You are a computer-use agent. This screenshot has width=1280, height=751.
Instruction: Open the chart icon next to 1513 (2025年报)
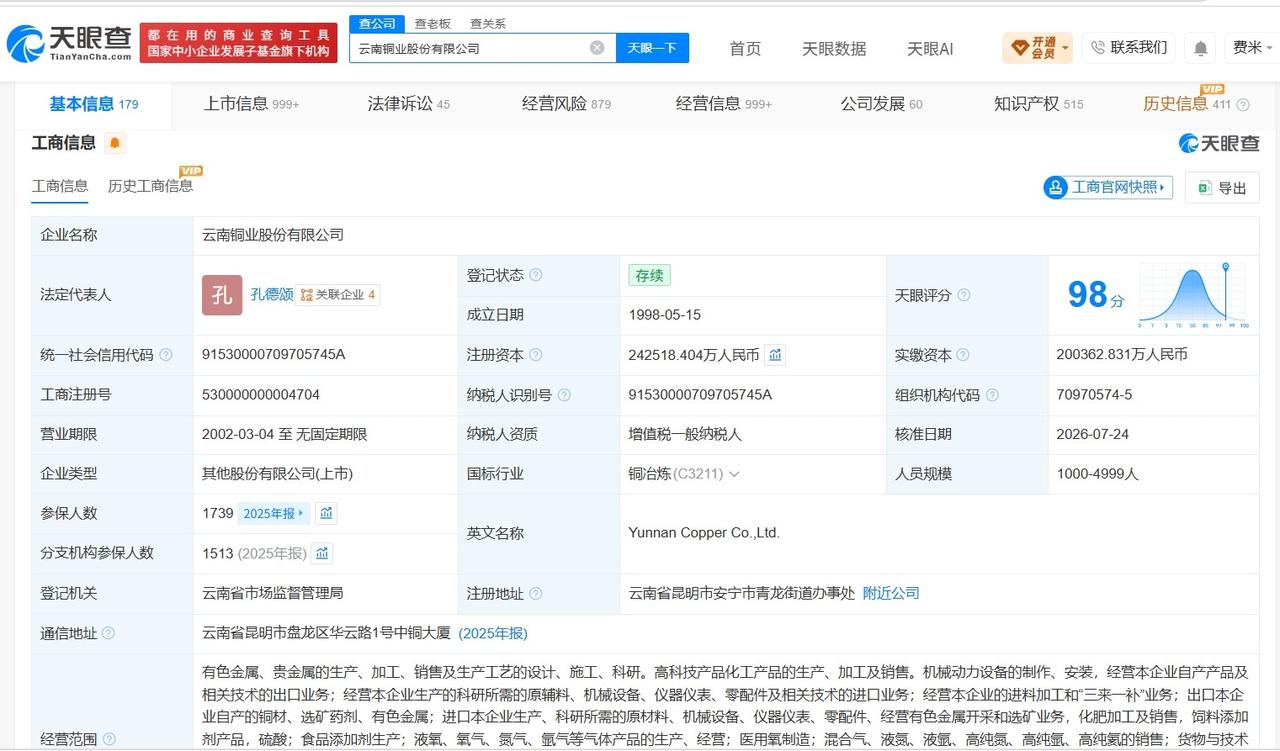[x=321, y=553]
